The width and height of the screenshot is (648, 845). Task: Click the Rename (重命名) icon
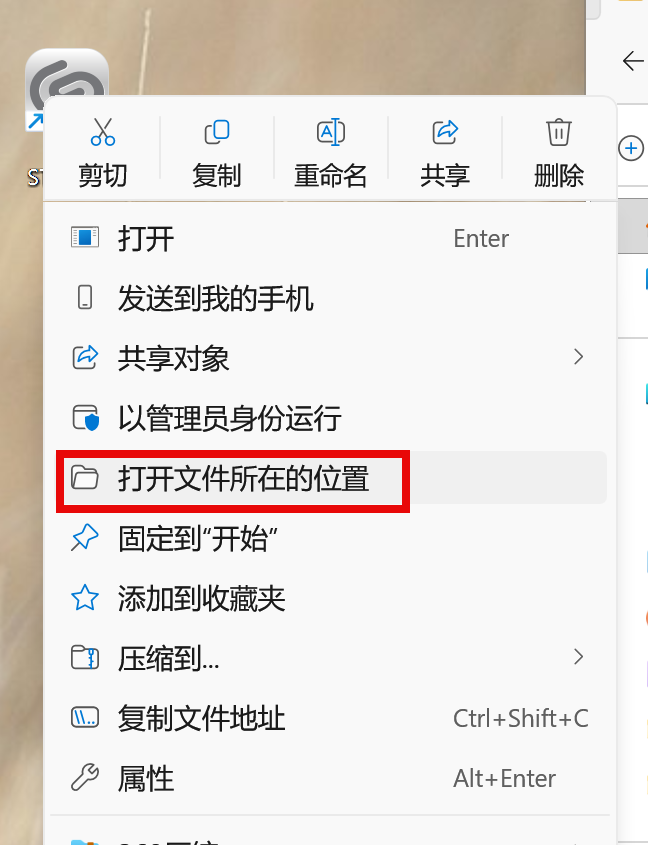tap(330, 132)
